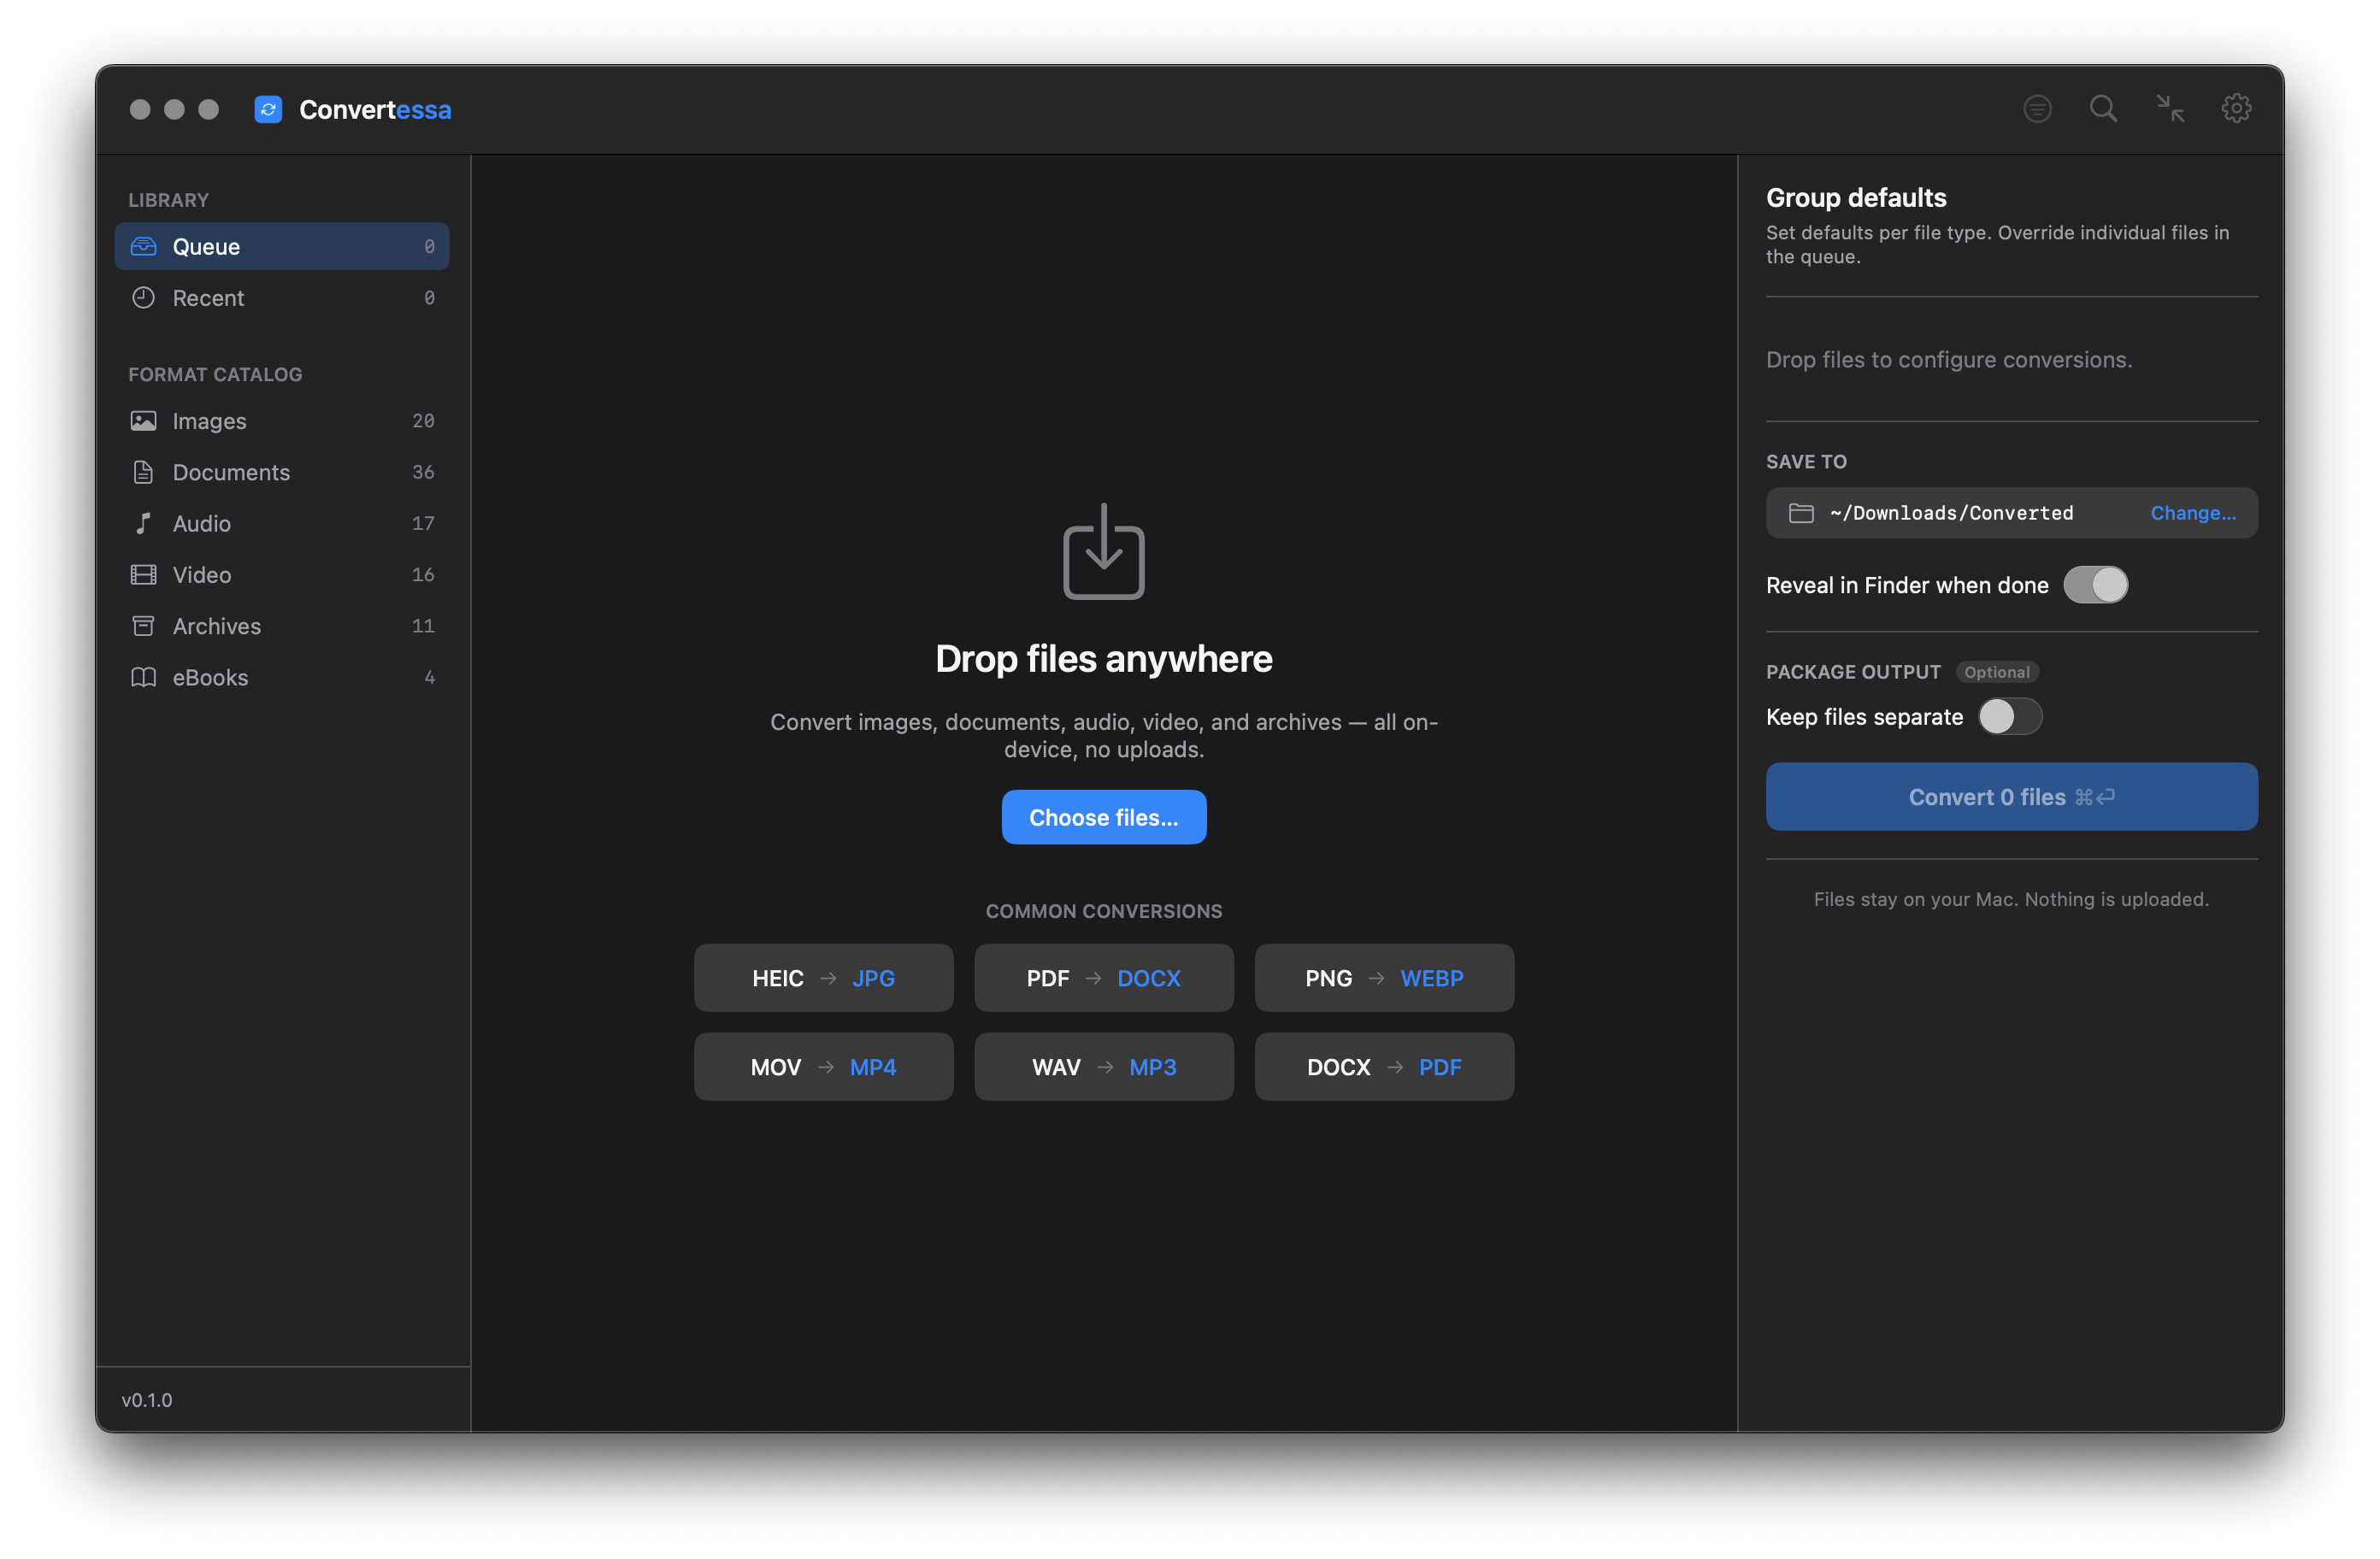Click the Convertessa app logo icon
This screenshot has height=1559, width=2380.
268,109
